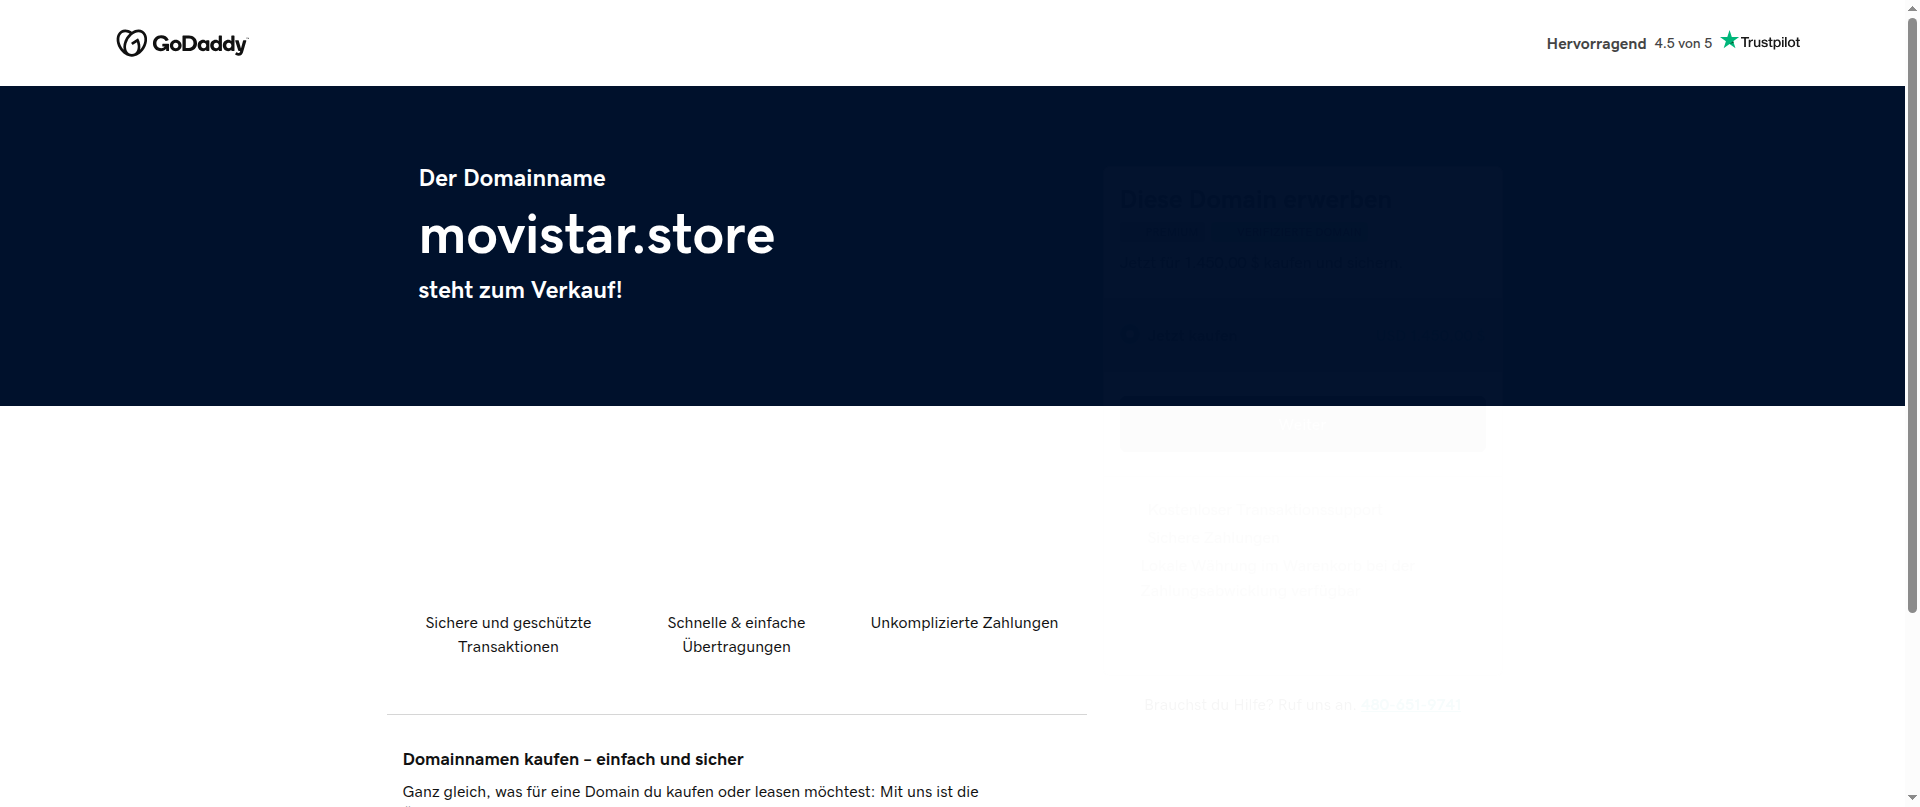1920x807 pixels.
Task: Click the 'steht zum Verkauf!' text
Action: [x=520, y=290]
